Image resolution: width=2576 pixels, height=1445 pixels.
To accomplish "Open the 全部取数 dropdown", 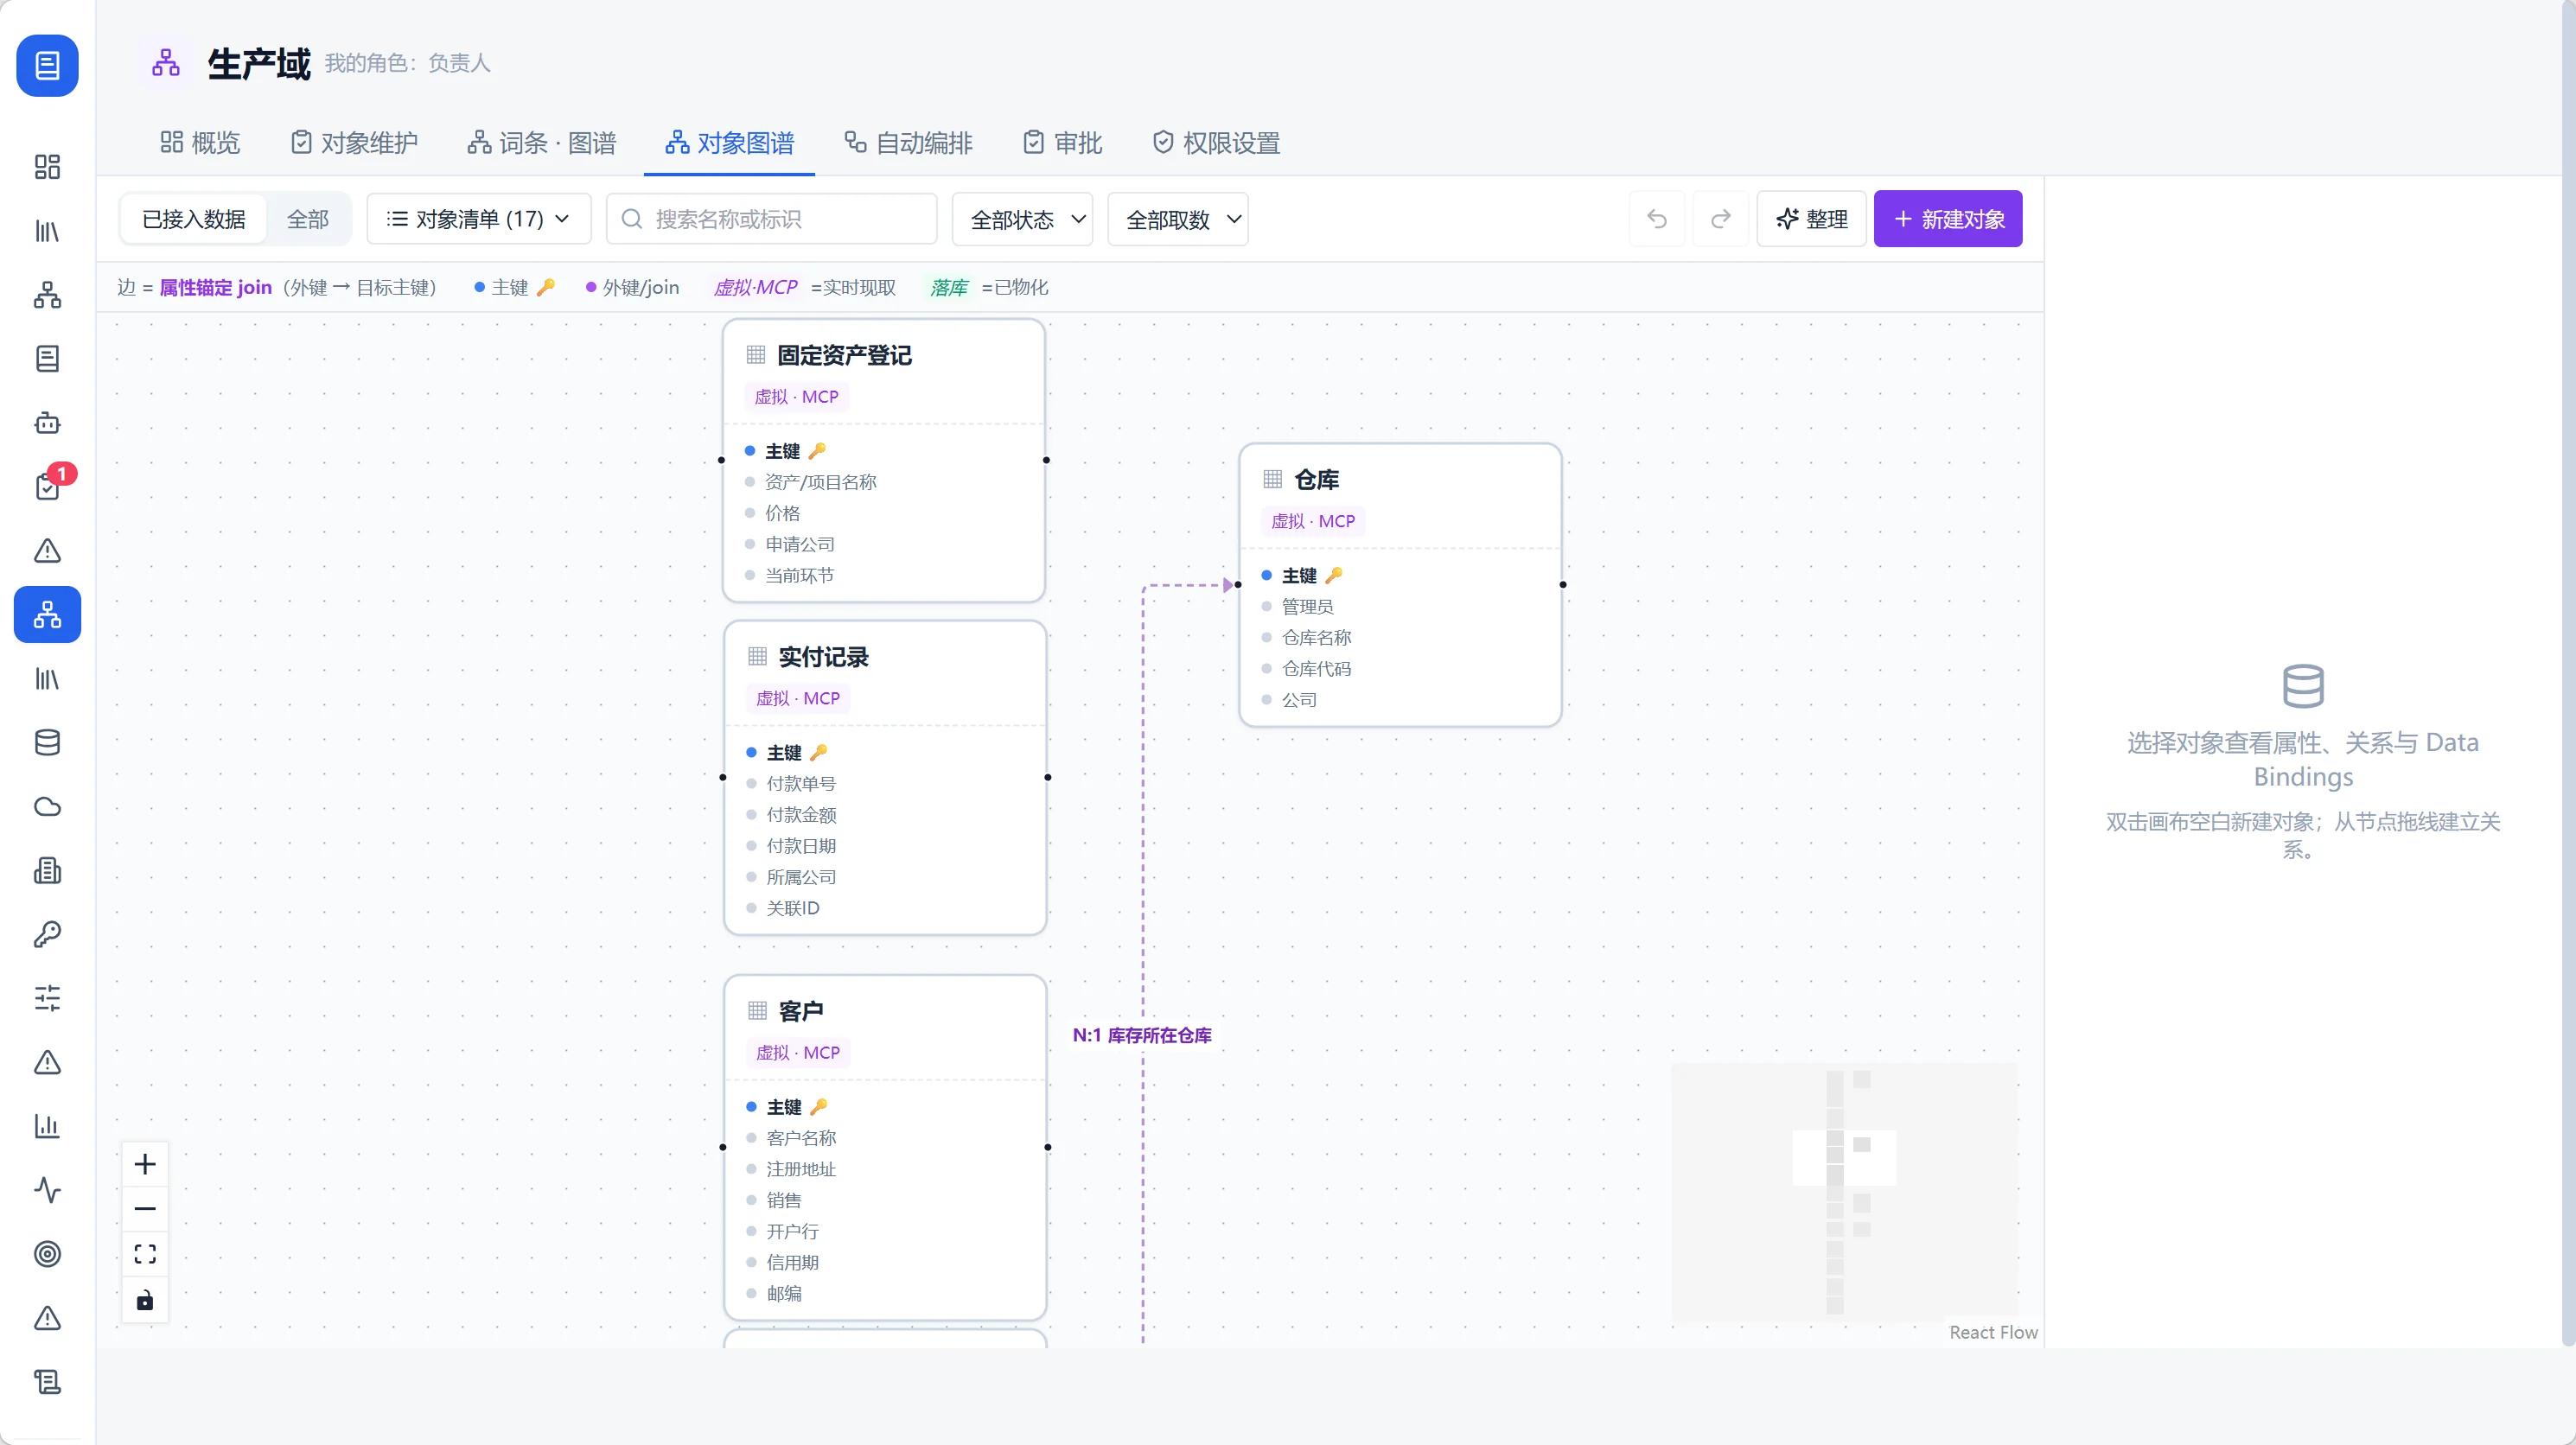I will pyautogui.click(x=1178, y=219).
